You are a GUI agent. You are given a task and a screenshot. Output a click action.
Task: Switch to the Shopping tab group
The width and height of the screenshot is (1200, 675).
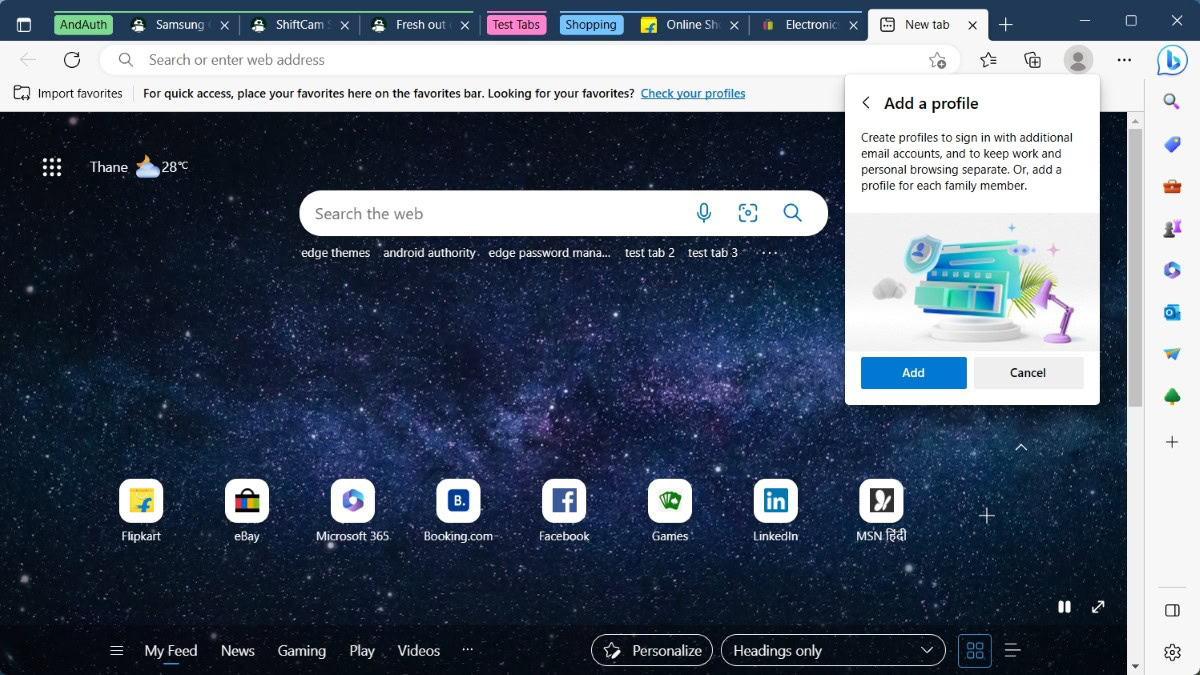591,25
